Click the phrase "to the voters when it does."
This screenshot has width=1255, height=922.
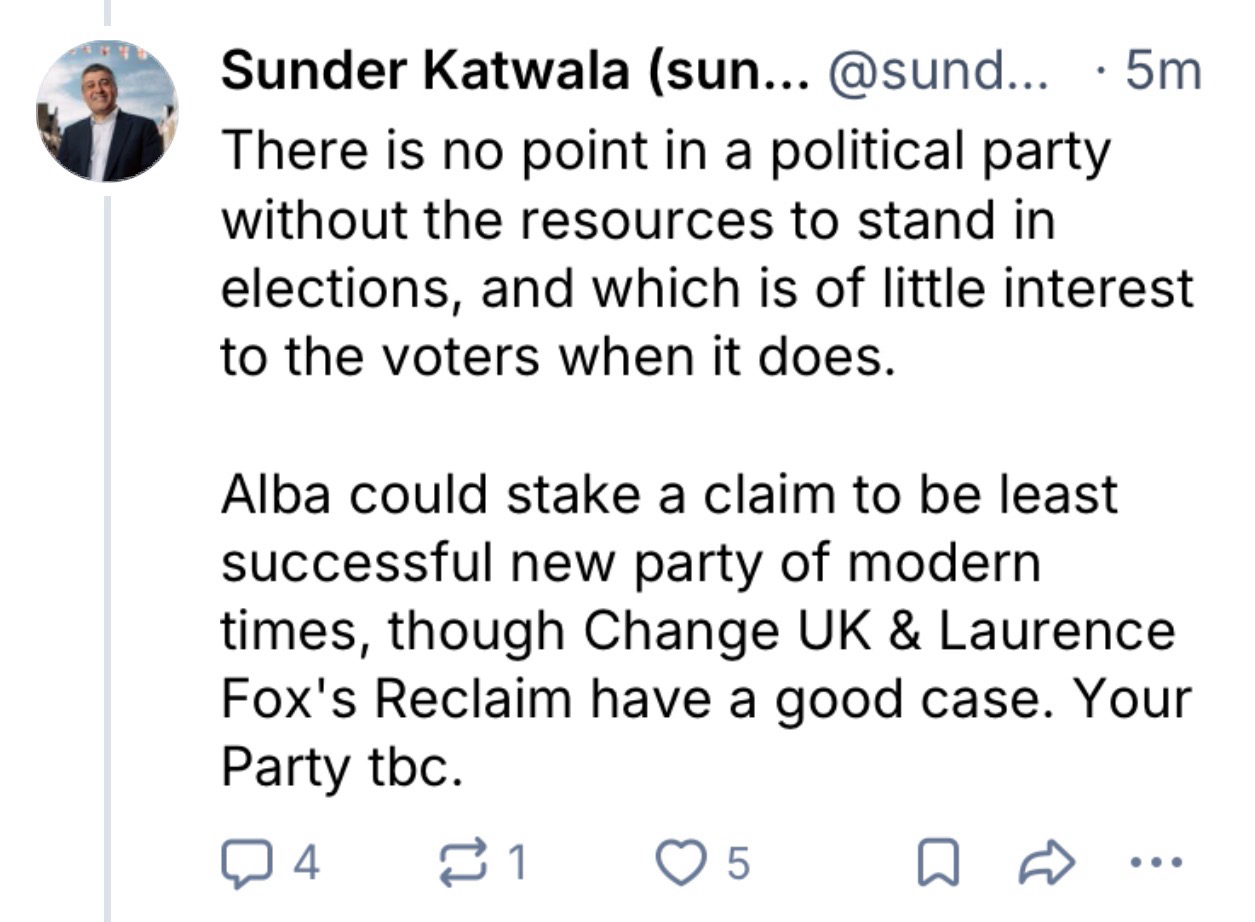555,355
